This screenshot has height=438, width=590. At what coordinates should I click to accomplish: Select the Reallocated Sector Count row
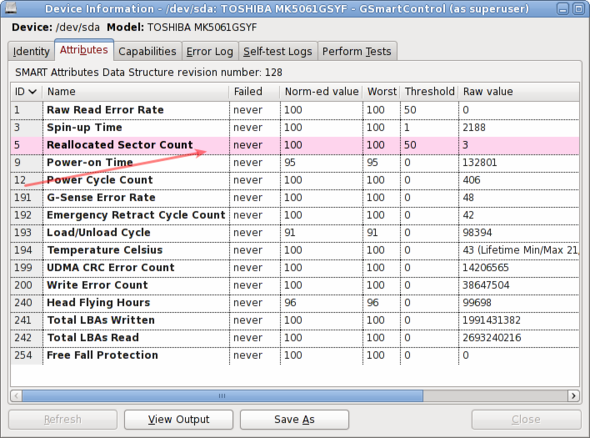[x=295, y=145]
